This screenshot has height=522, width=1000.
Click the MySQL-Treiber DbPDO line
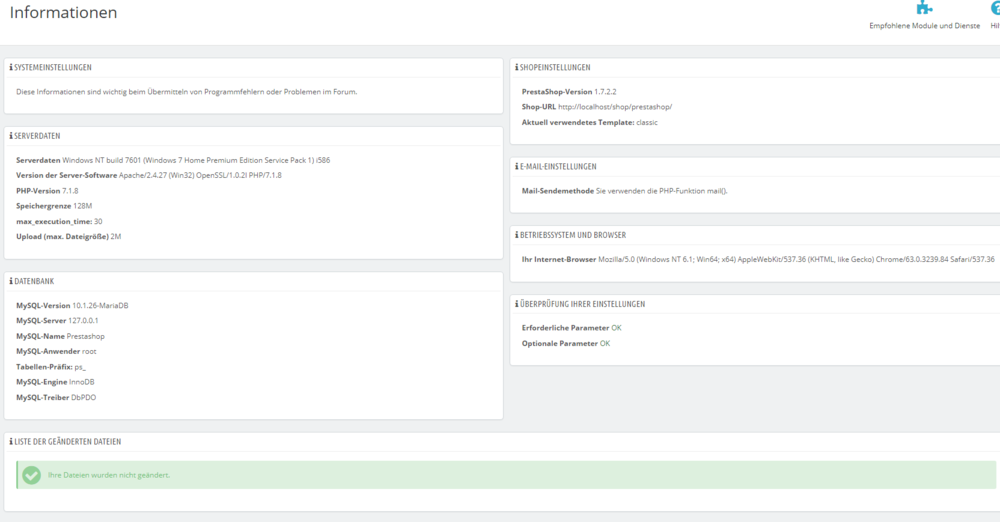click(x=56, y=398)
